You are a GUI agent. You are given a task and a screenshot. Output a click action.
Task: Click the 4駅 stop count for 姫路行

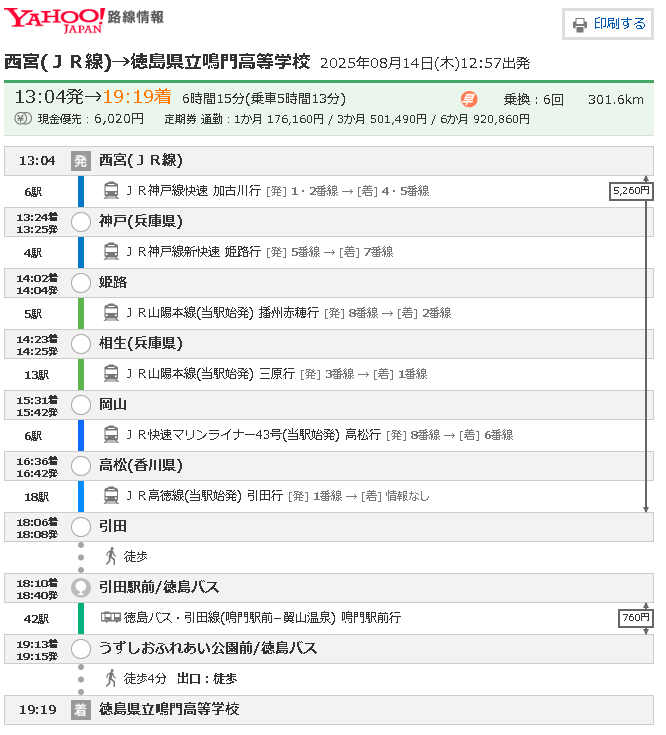[x=33, y=253]
